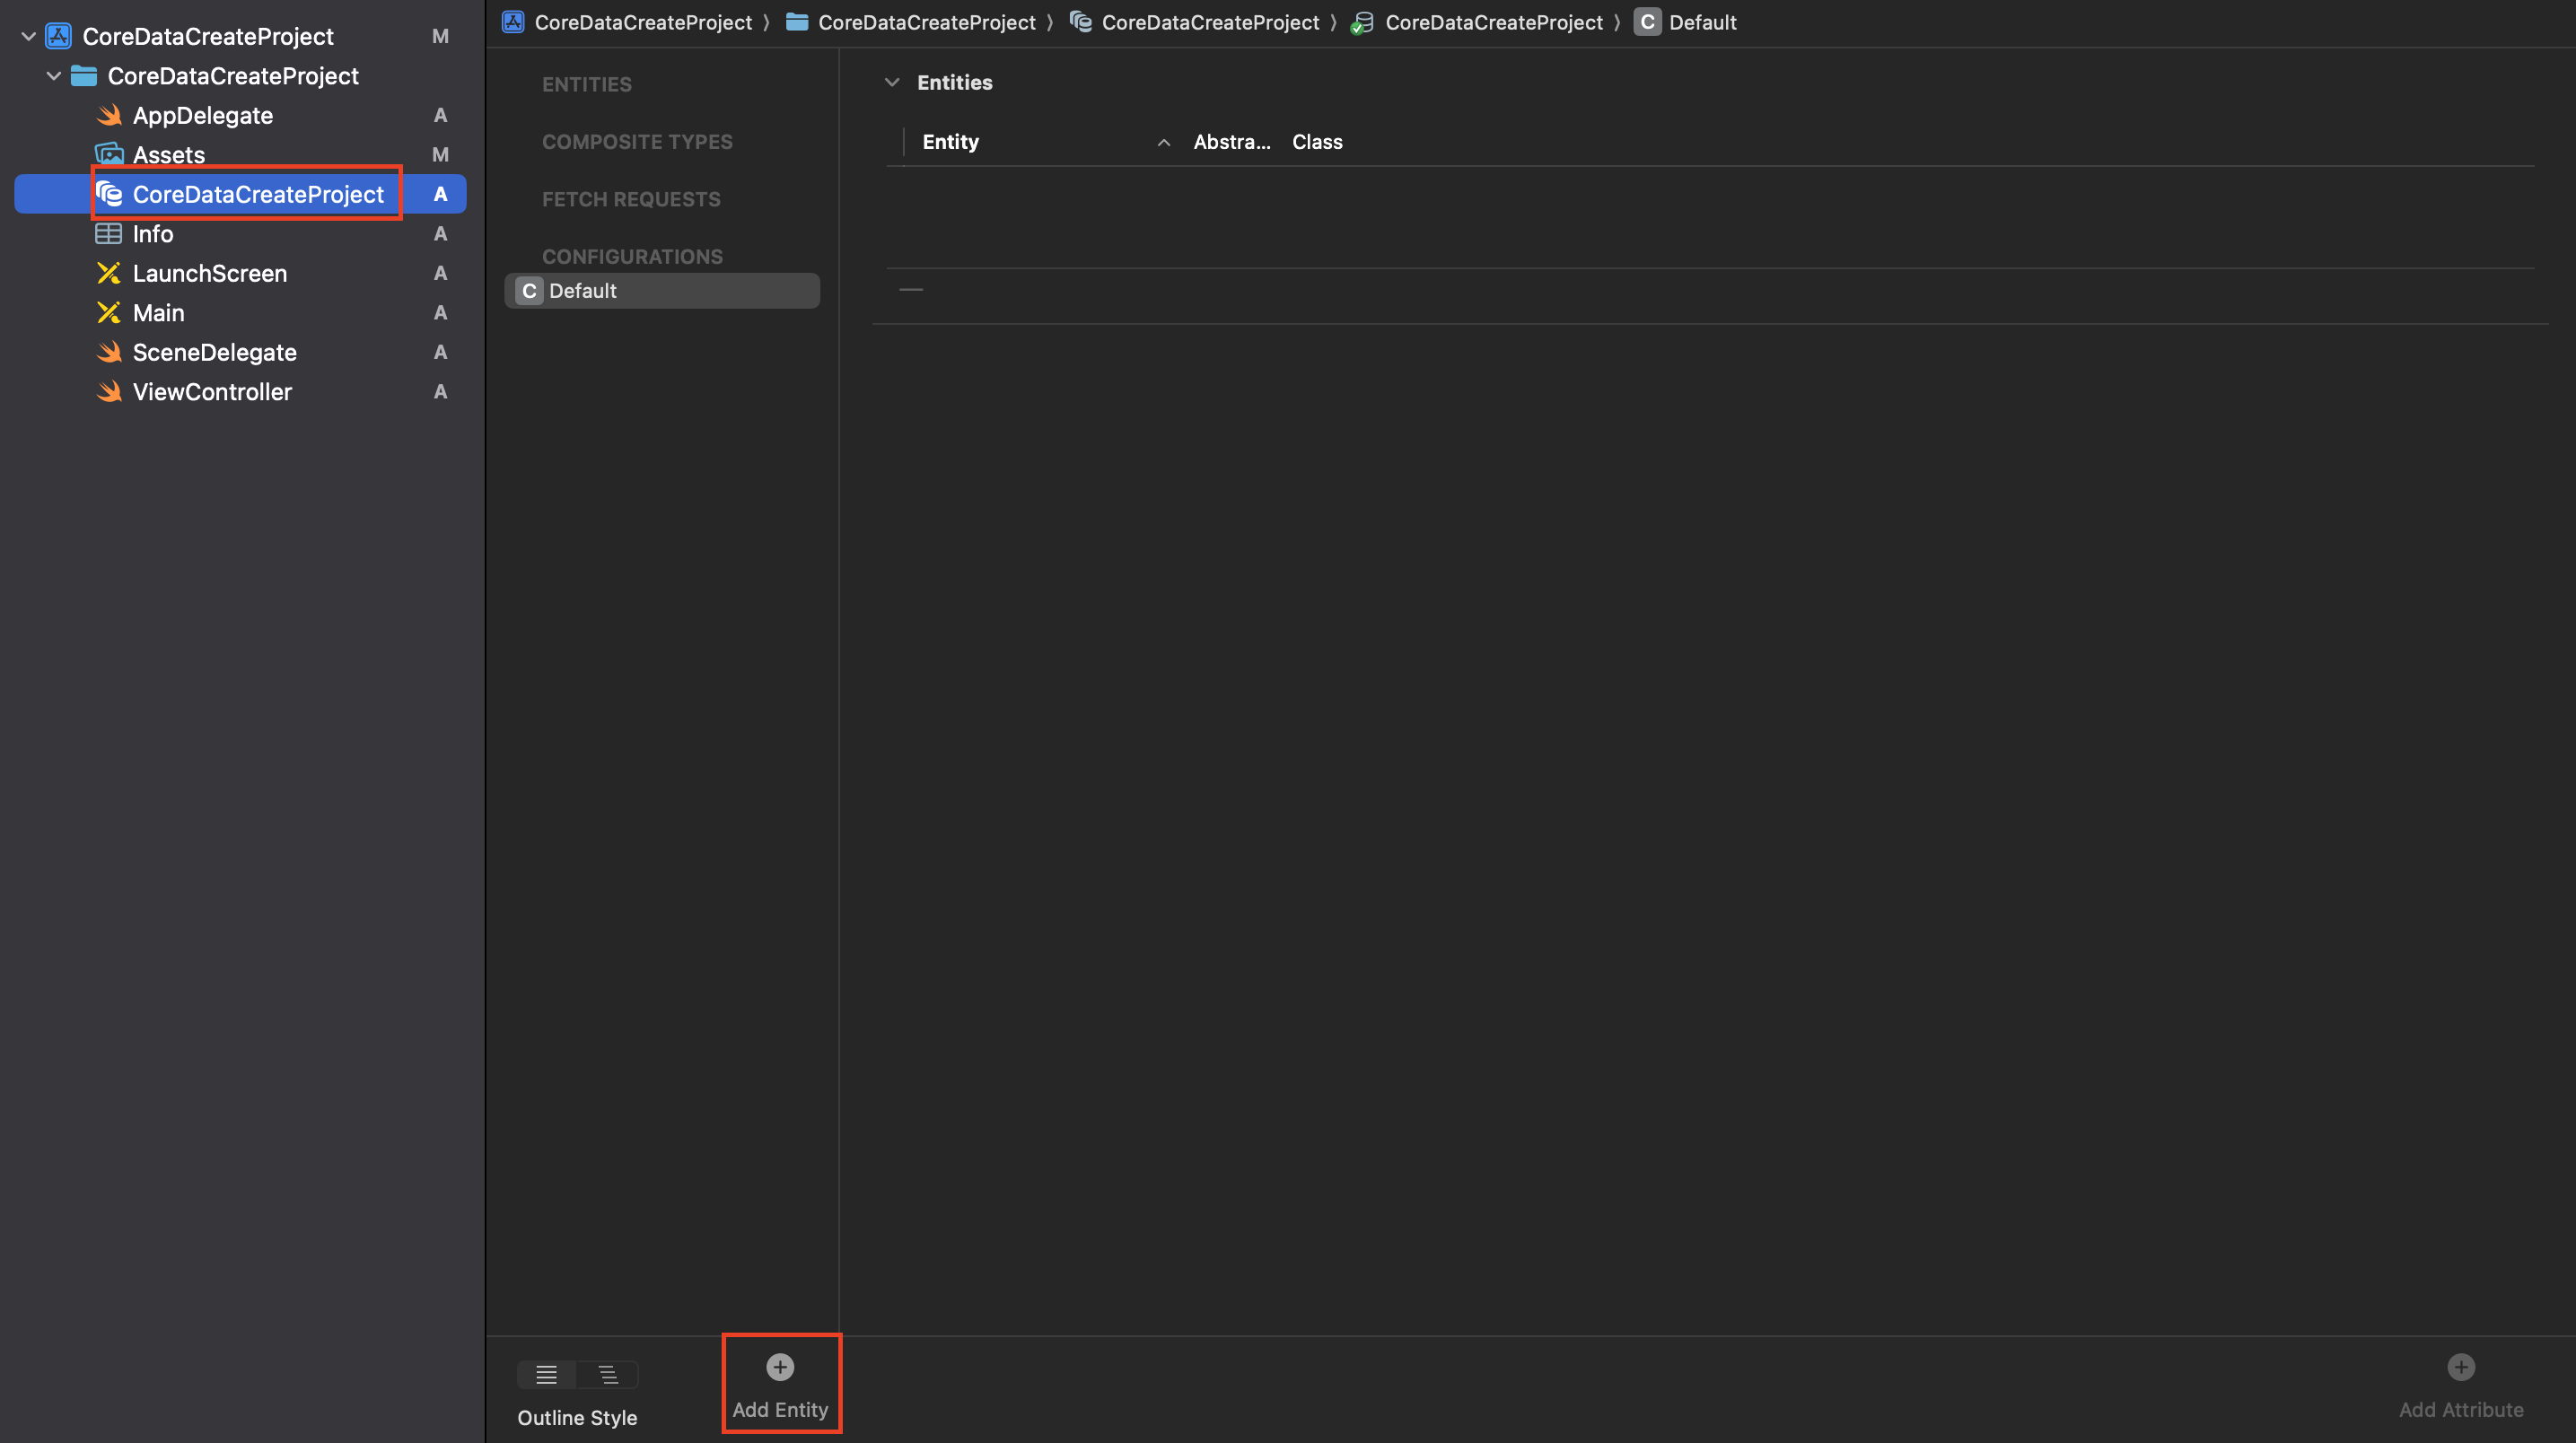The width and height of the screenshot is (2576, 1443).
Task: Collapse the CoreDataCreateProject folder group
Action: (54, 76)
